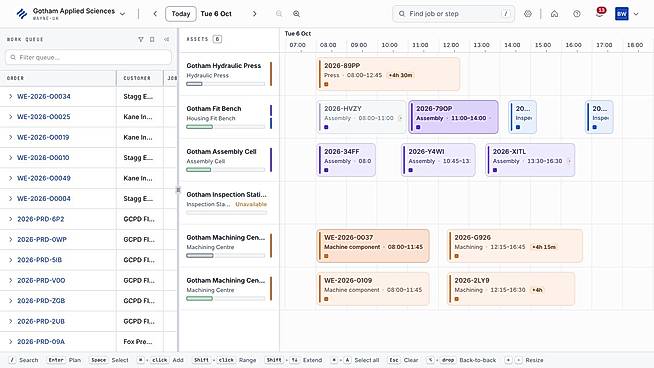This screenshot has height=368, width=654.
Task: Zoom in the timeline
Action: click(297, 14)
